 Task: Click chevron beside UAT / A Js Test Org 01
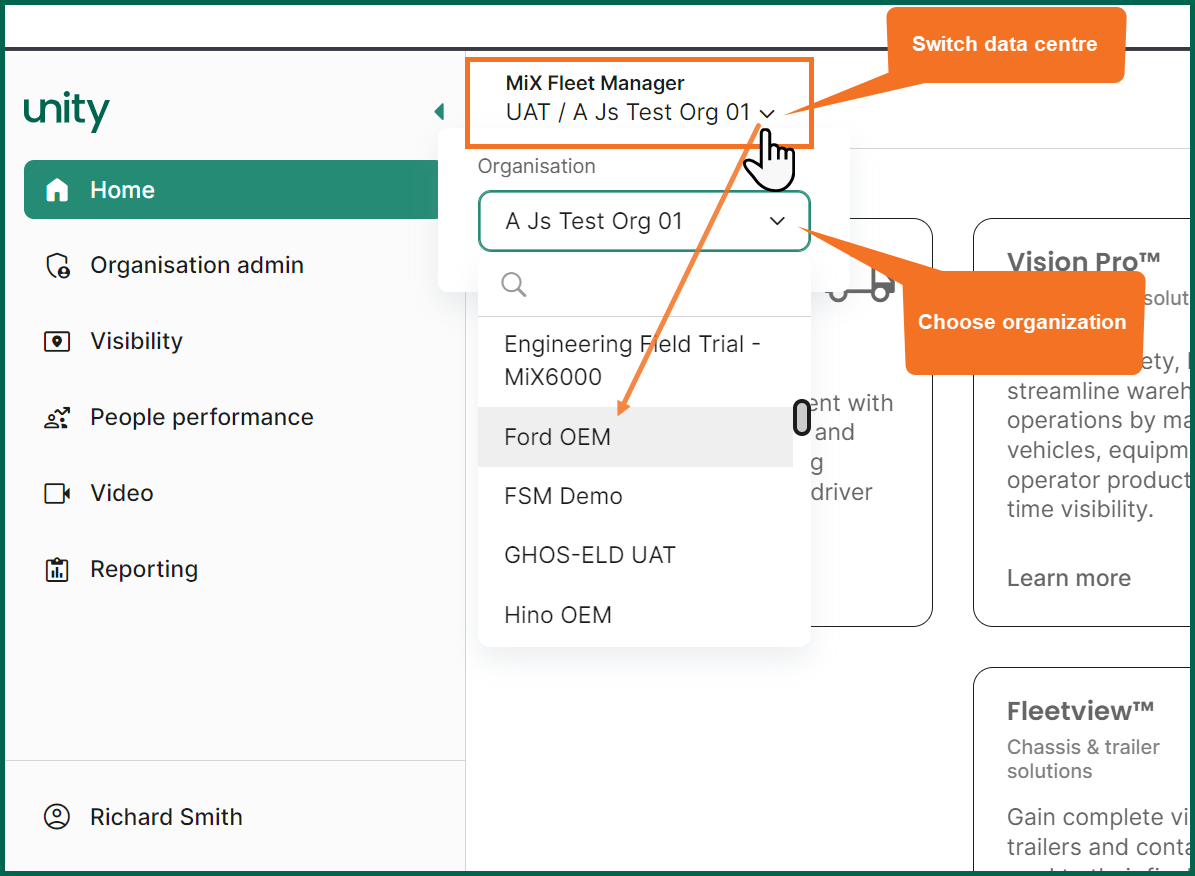[767, 114]
